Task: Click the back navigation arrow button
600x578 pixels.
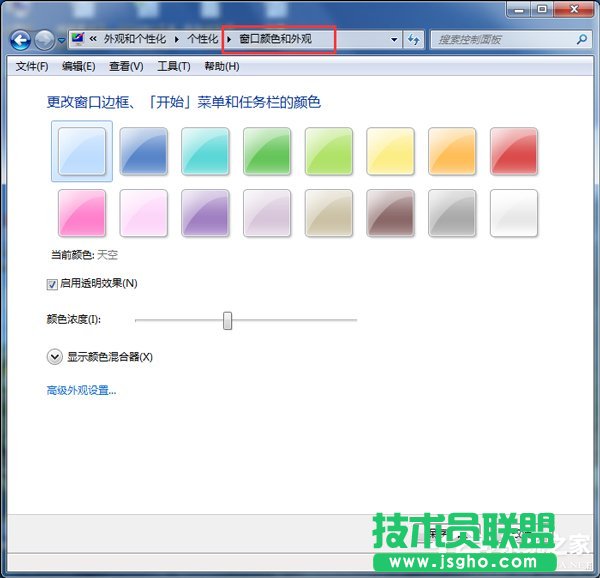Action: point(20,40)
